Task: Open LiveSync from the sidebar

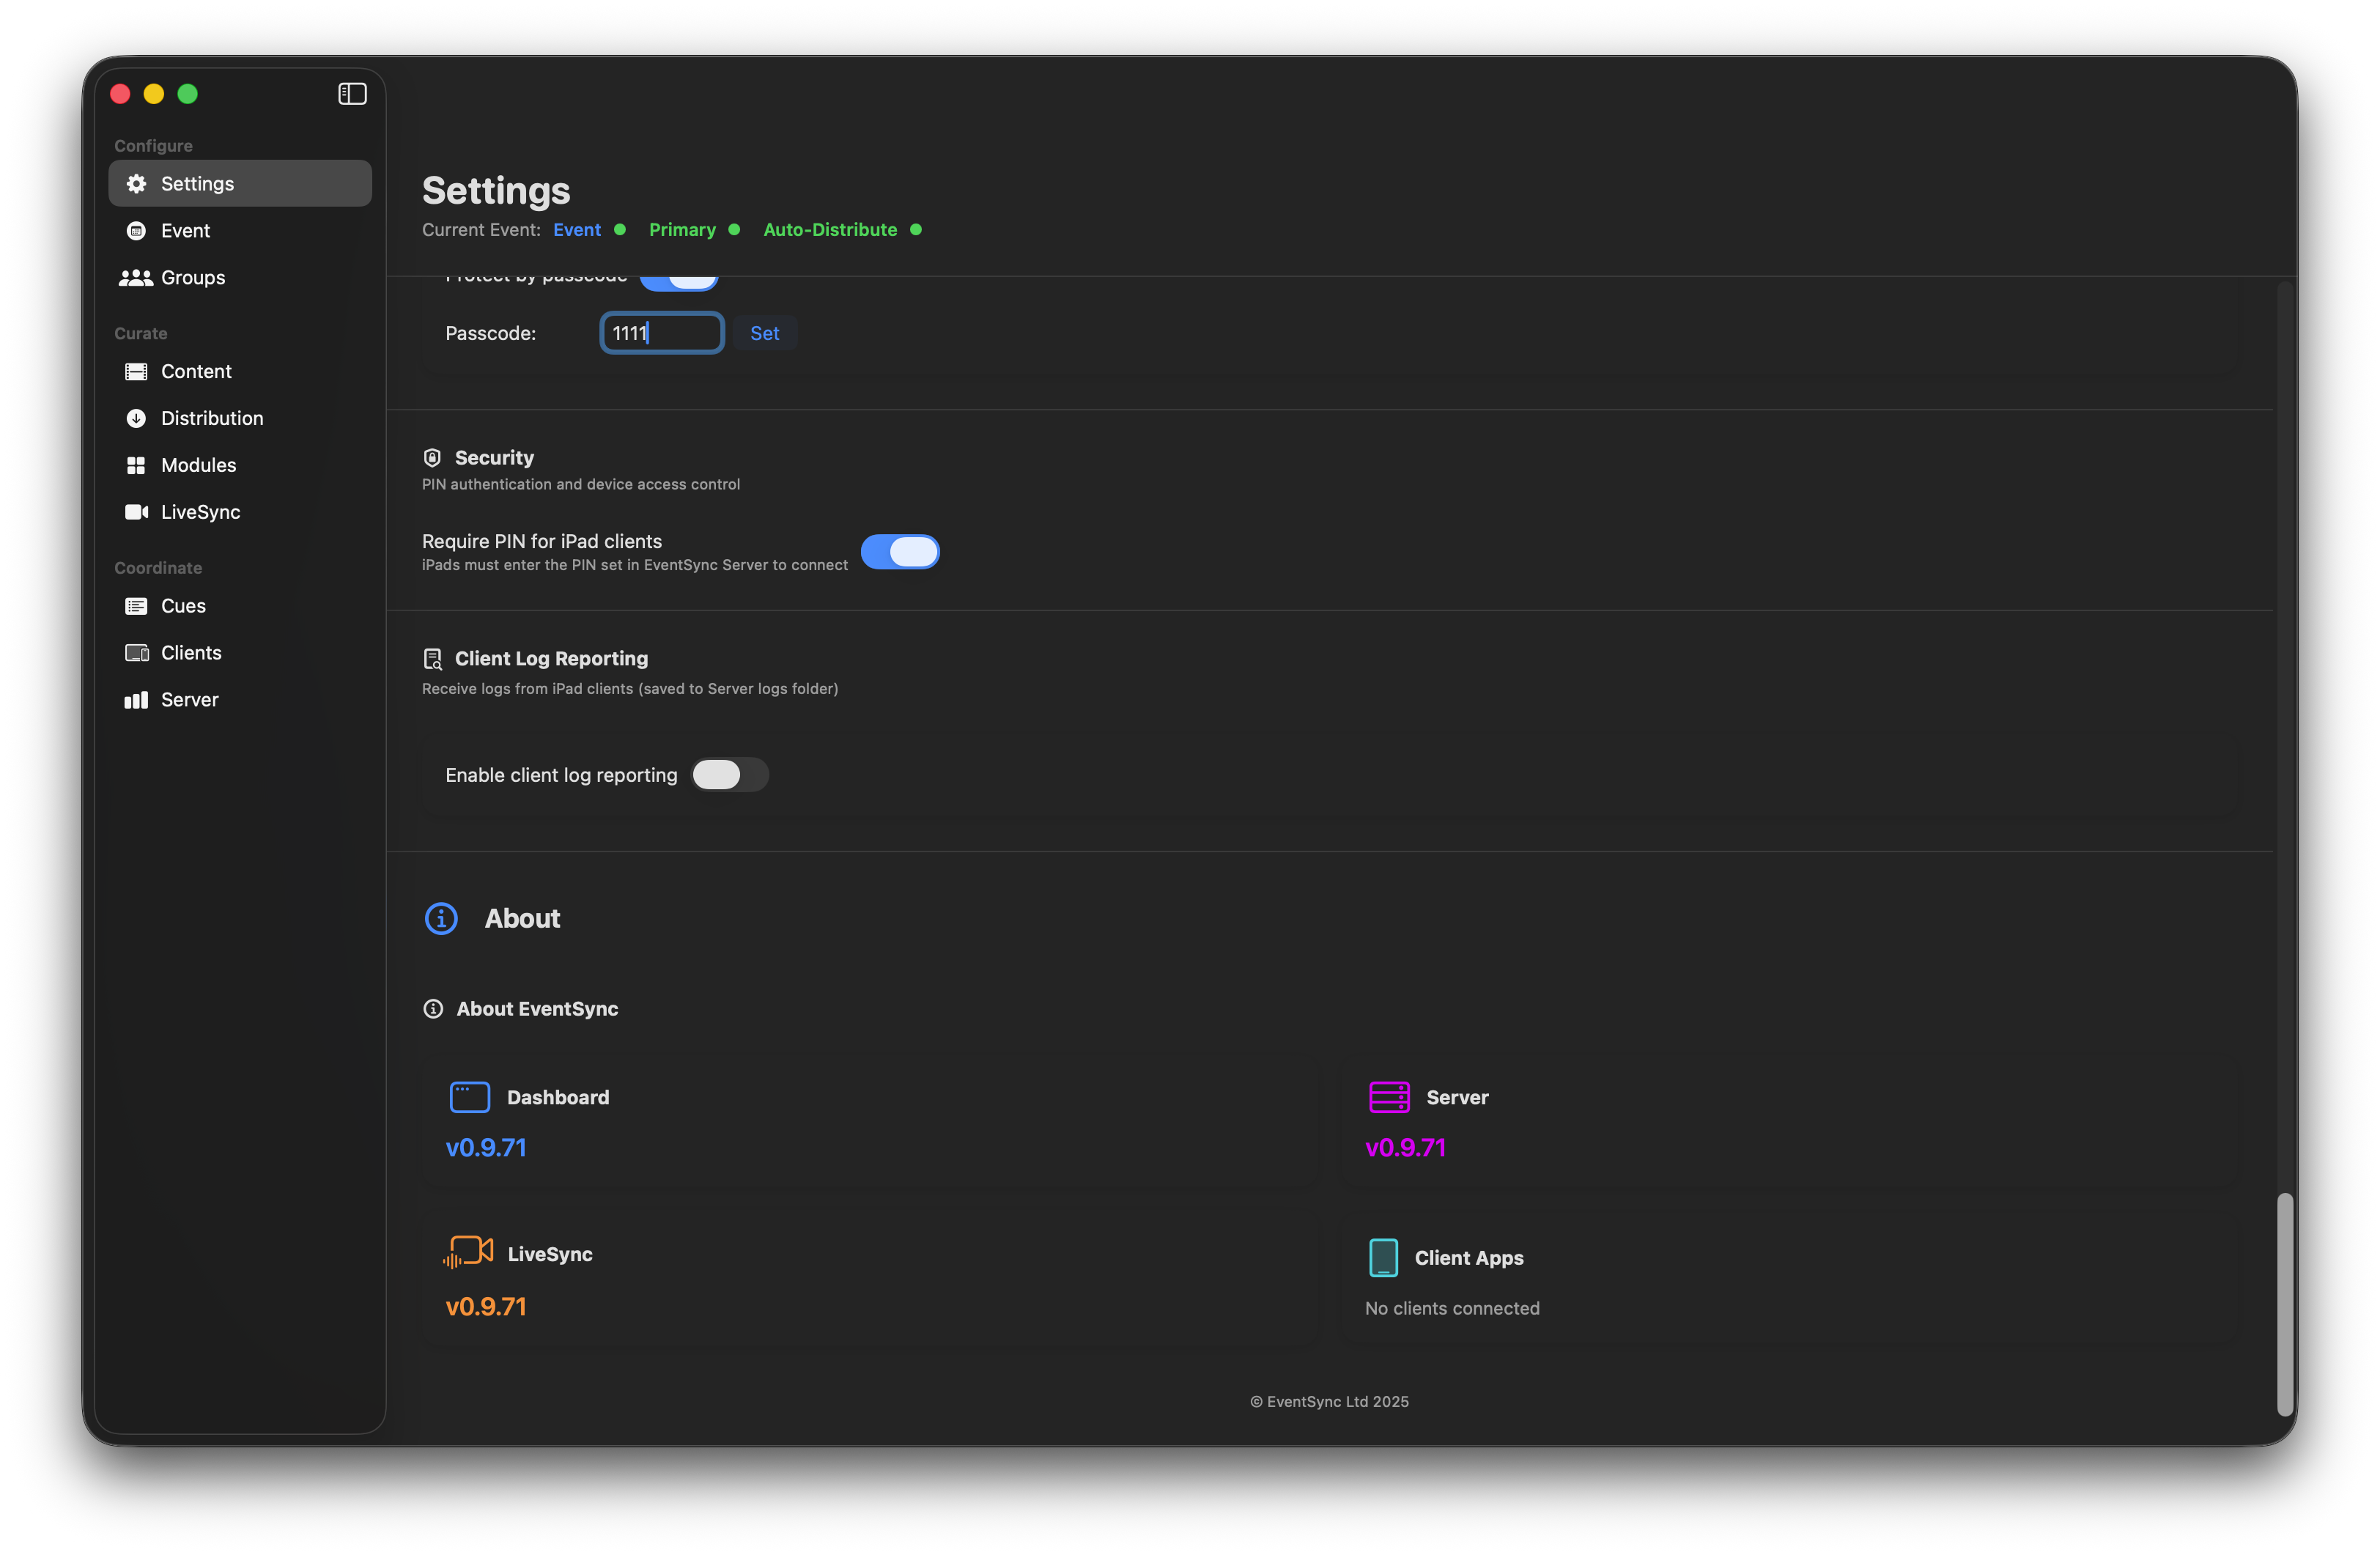Action: (x=240, y=512)
